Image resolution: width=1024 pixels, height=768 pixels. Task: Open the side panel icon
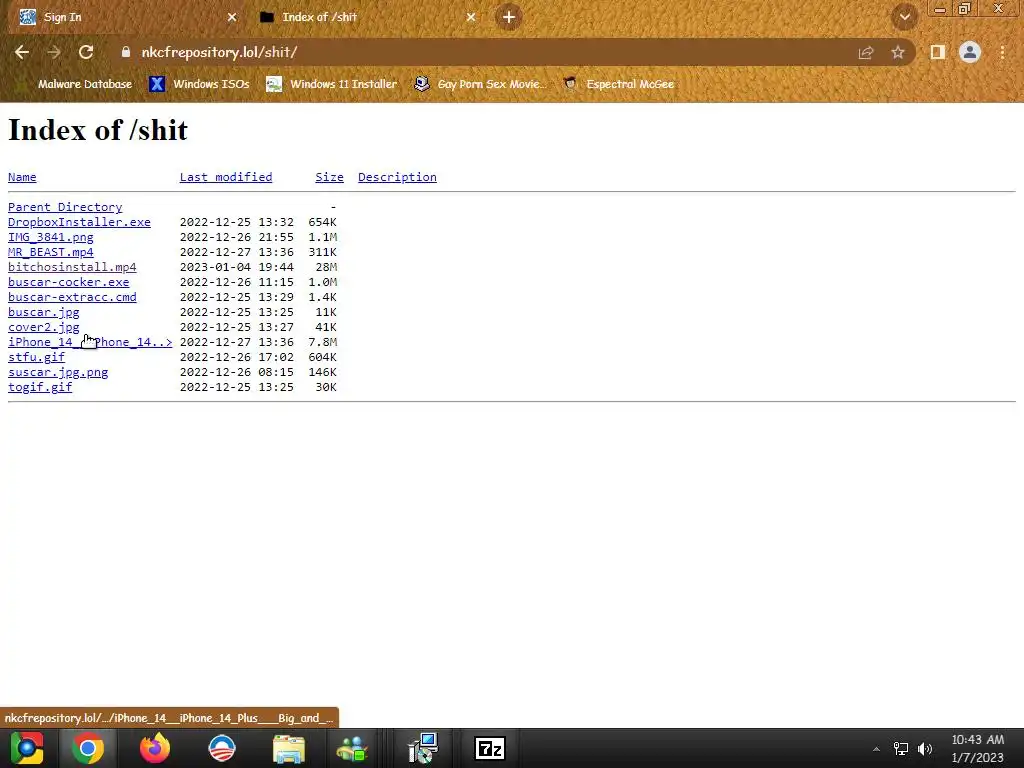[938, 52]
